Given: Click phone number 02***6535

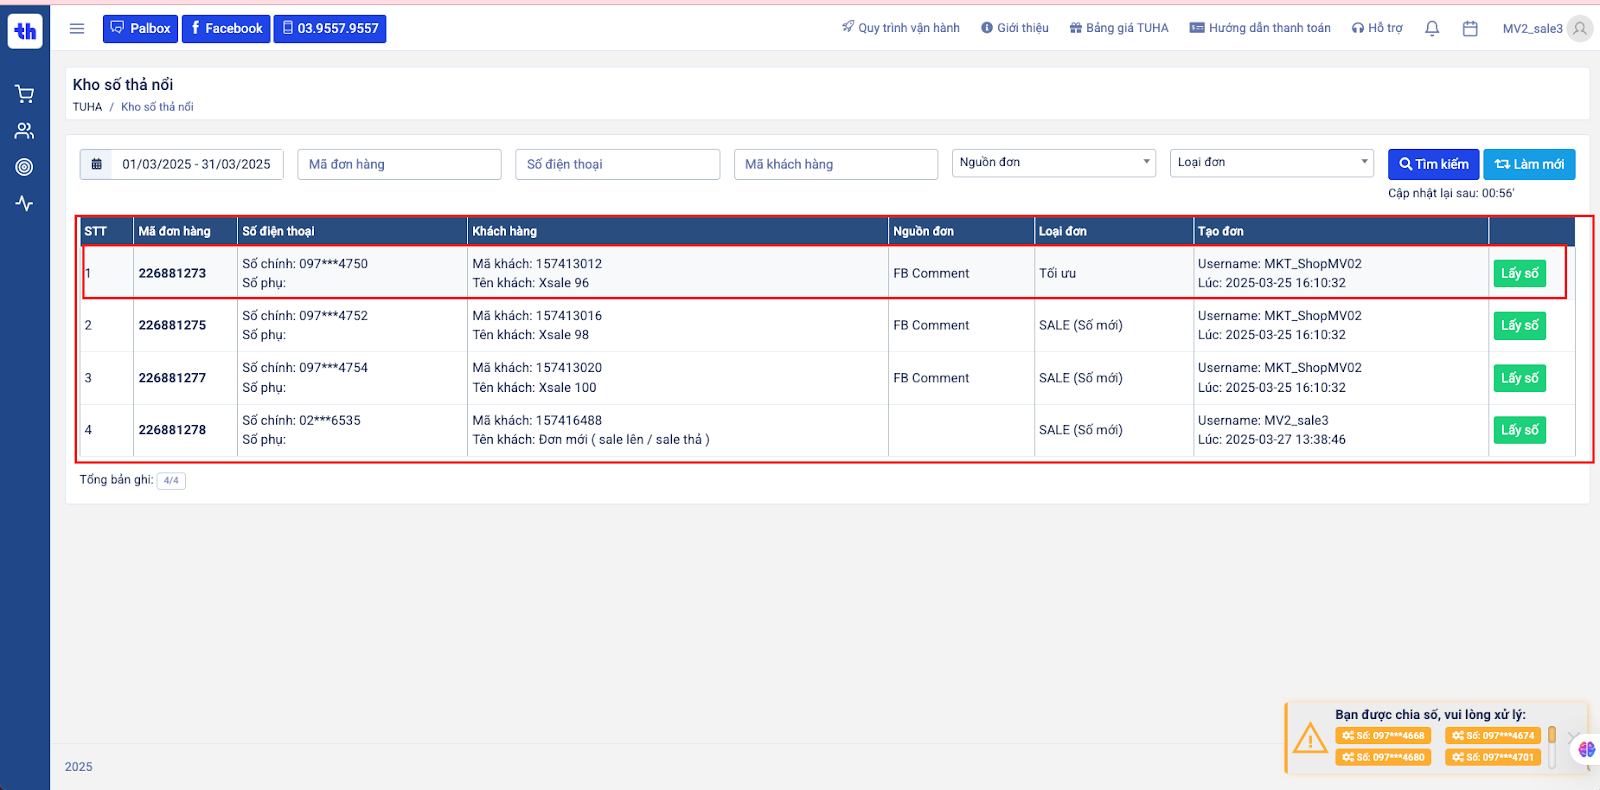Looking at the screenshot, I should click(x=330, y=421).
